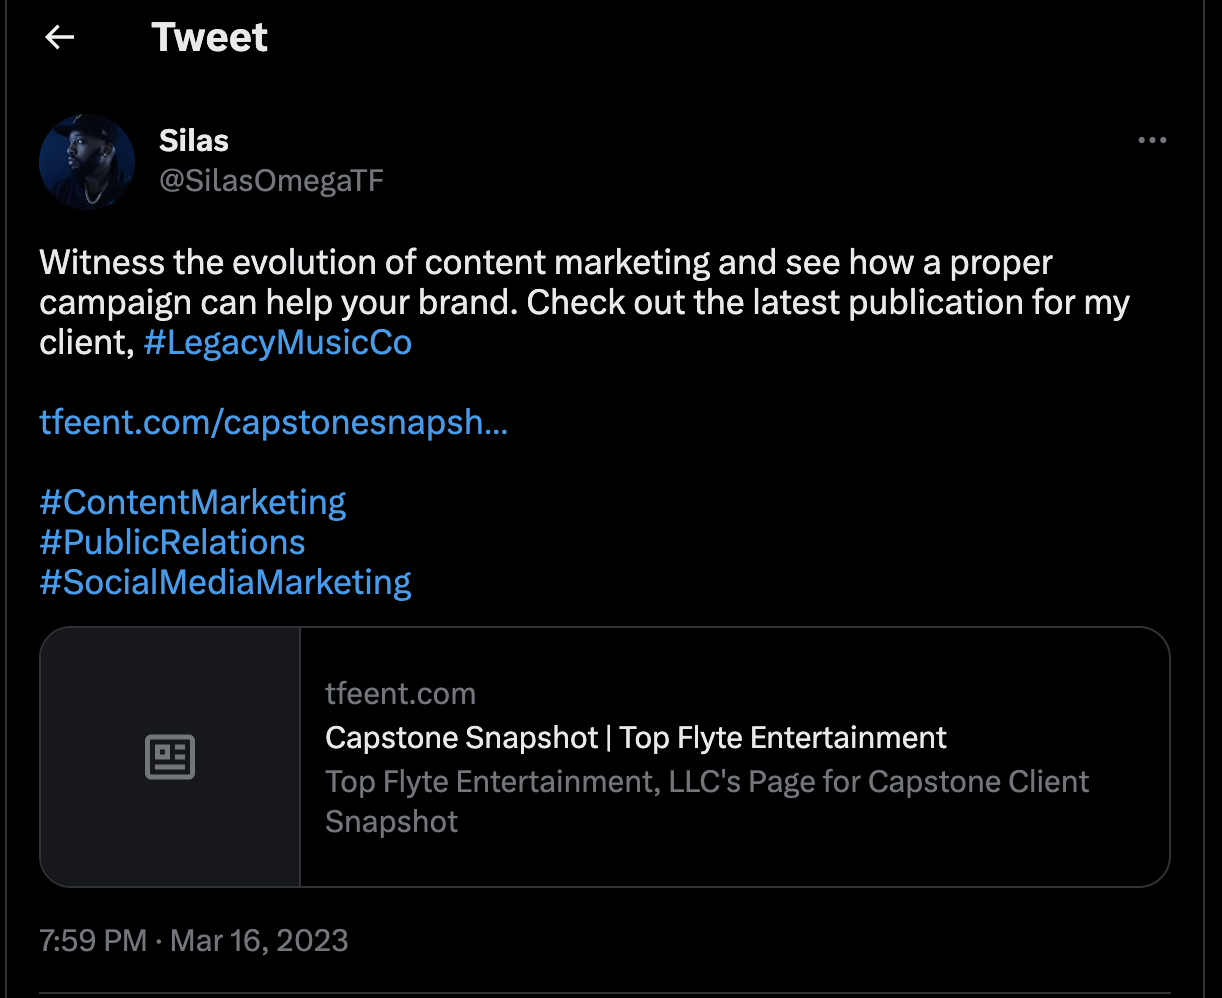Screen dimensions: 1222x998
Task: Click the 7:59 PM timestamp
Action: tap(93, 941)
